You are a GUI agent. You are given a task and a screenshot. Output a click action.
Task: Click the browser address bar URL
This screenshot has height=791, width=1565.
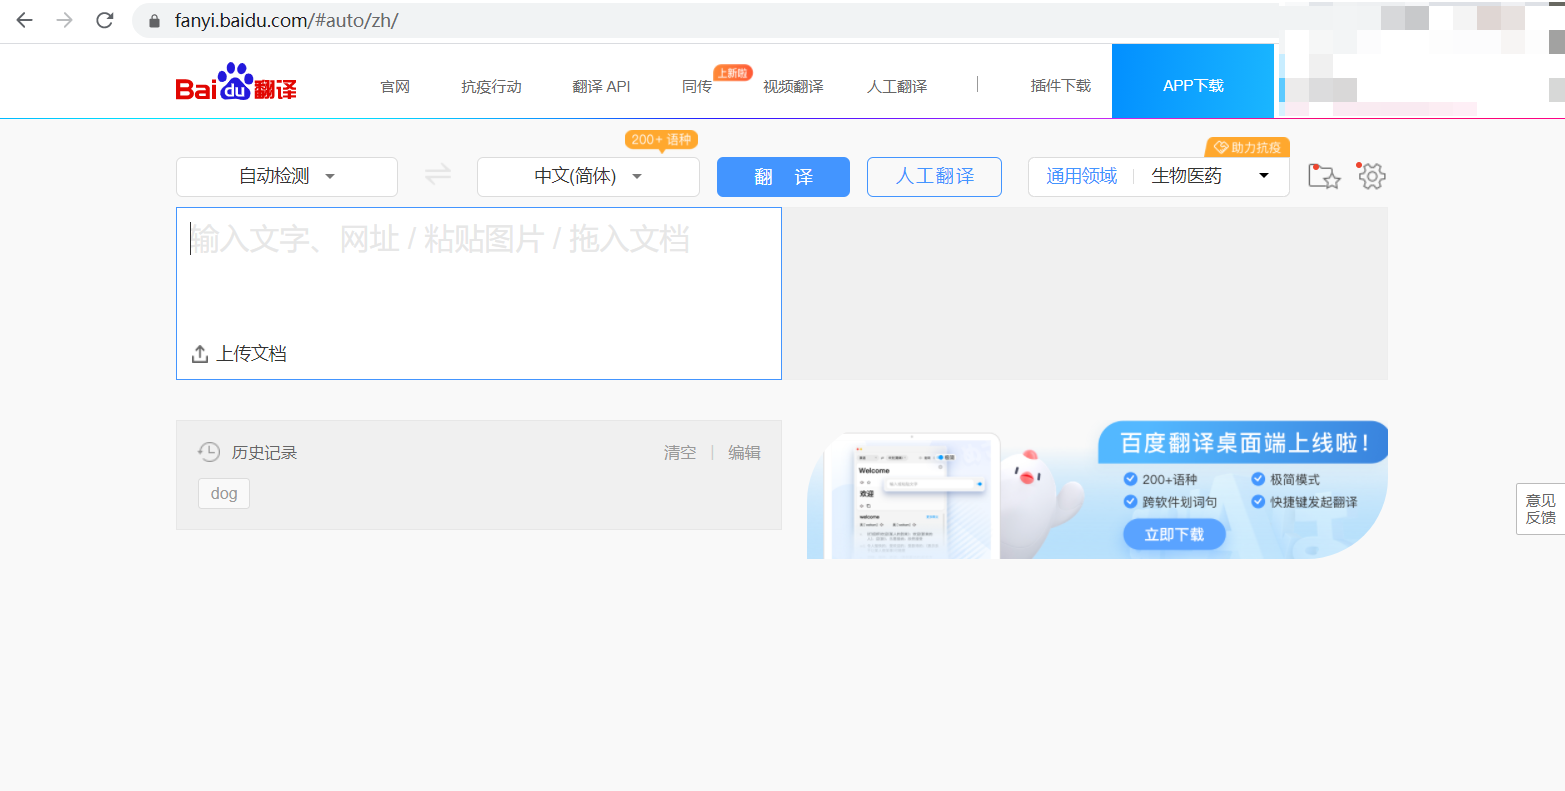pos(286,21)
